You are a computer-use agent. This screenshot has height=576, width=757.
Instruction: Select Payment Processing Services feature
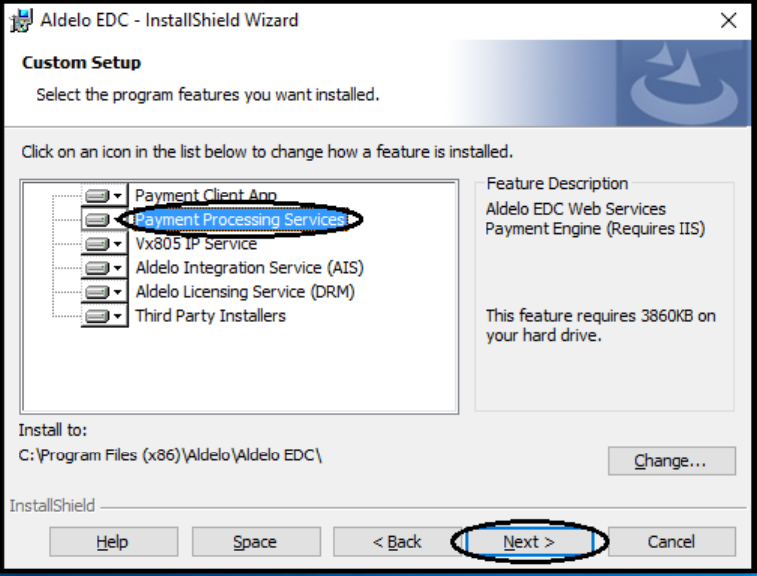tap(240, 220)
